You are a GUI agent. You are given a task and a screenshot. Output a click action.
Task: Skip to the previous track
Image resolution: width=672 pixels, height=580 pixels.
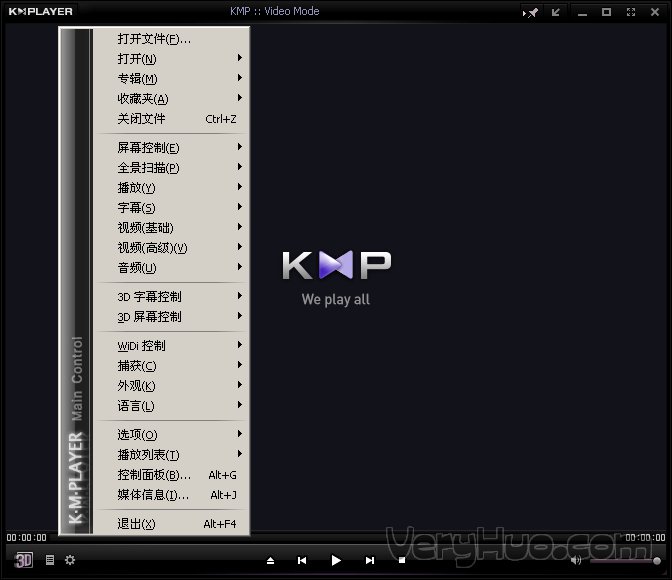point(302,560)
